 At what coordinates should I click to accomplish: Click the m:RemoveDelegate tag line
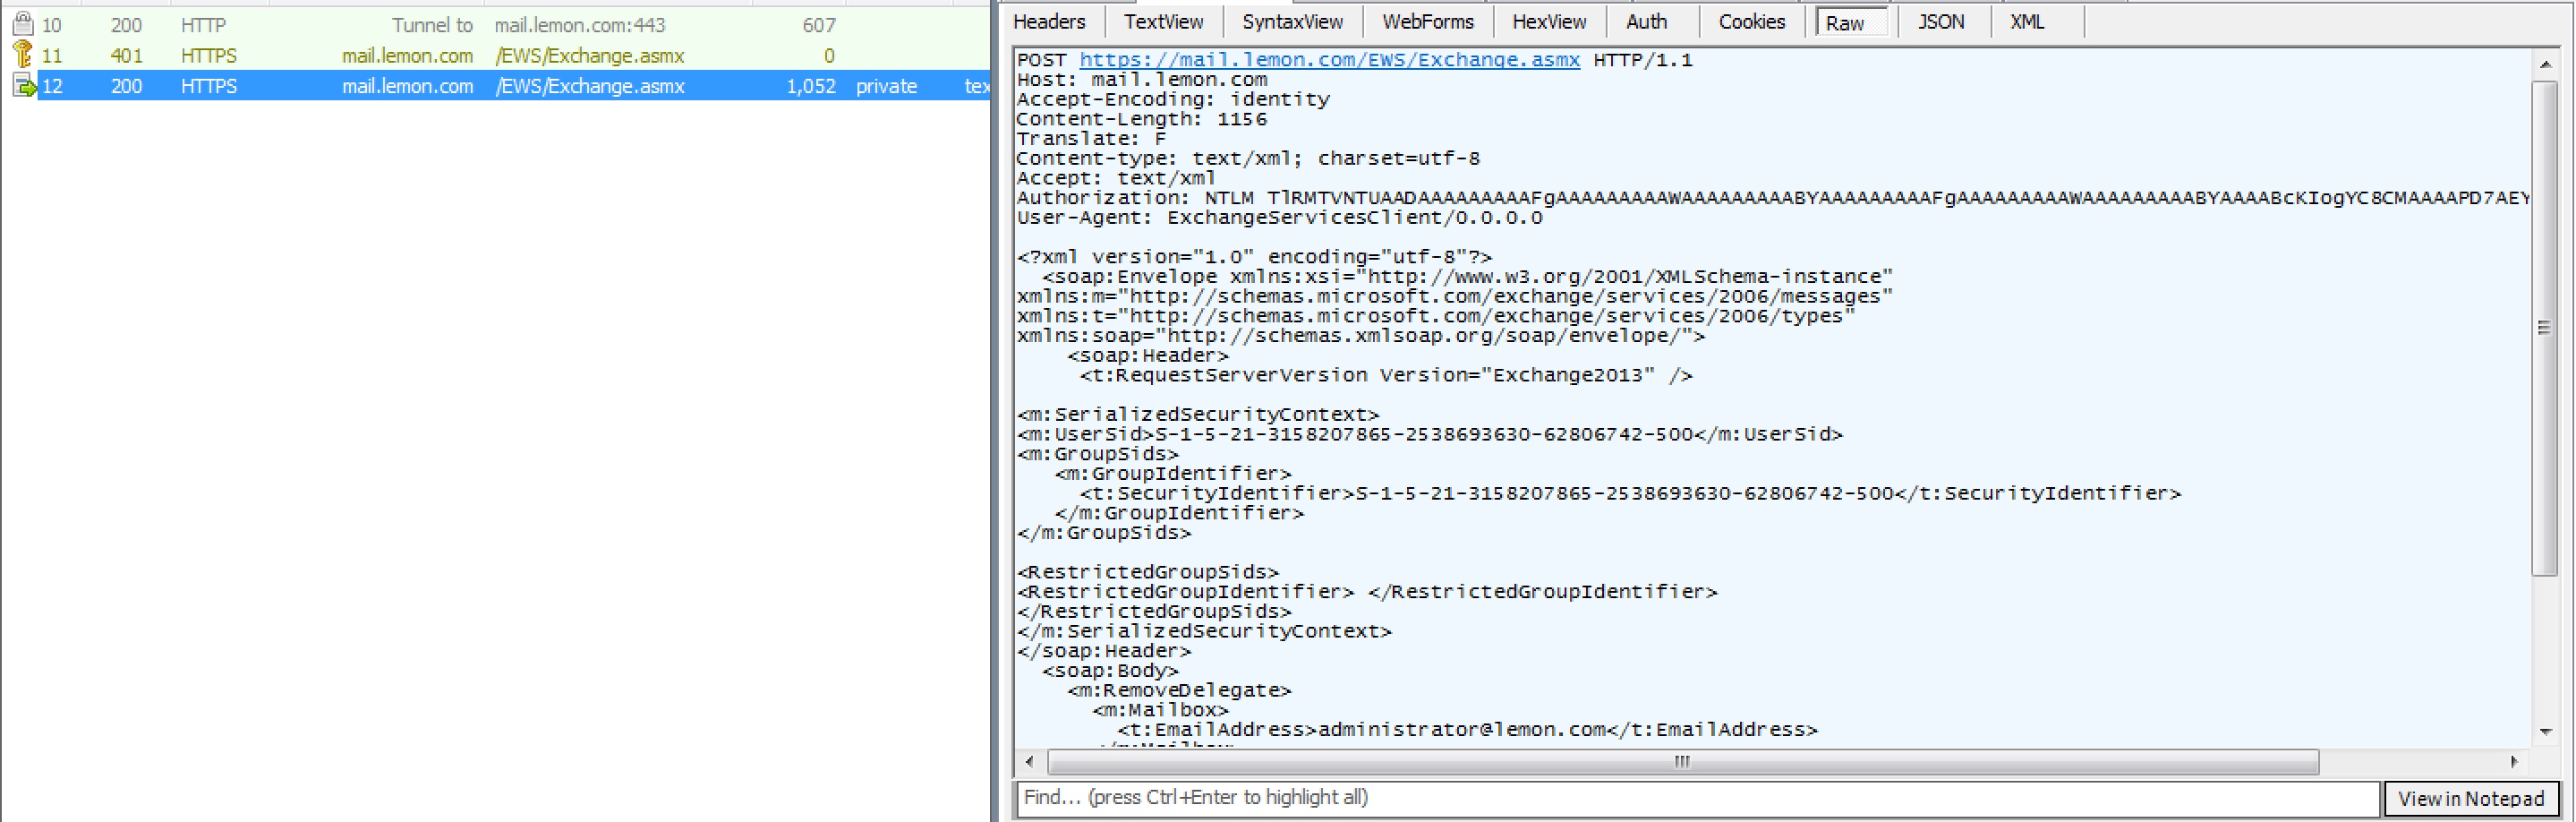pos(1180,690)
